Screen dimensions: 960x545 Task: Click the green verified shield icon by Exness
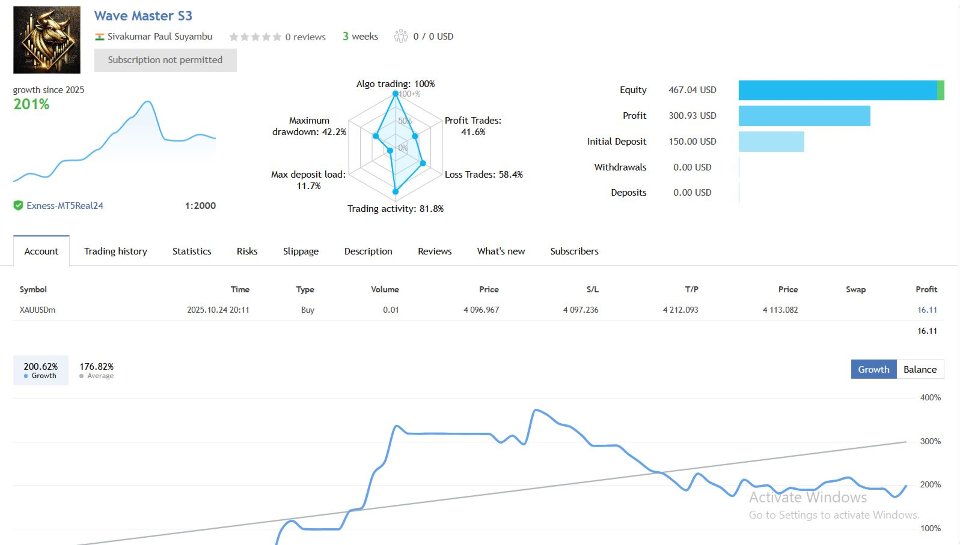click(18, 206)
